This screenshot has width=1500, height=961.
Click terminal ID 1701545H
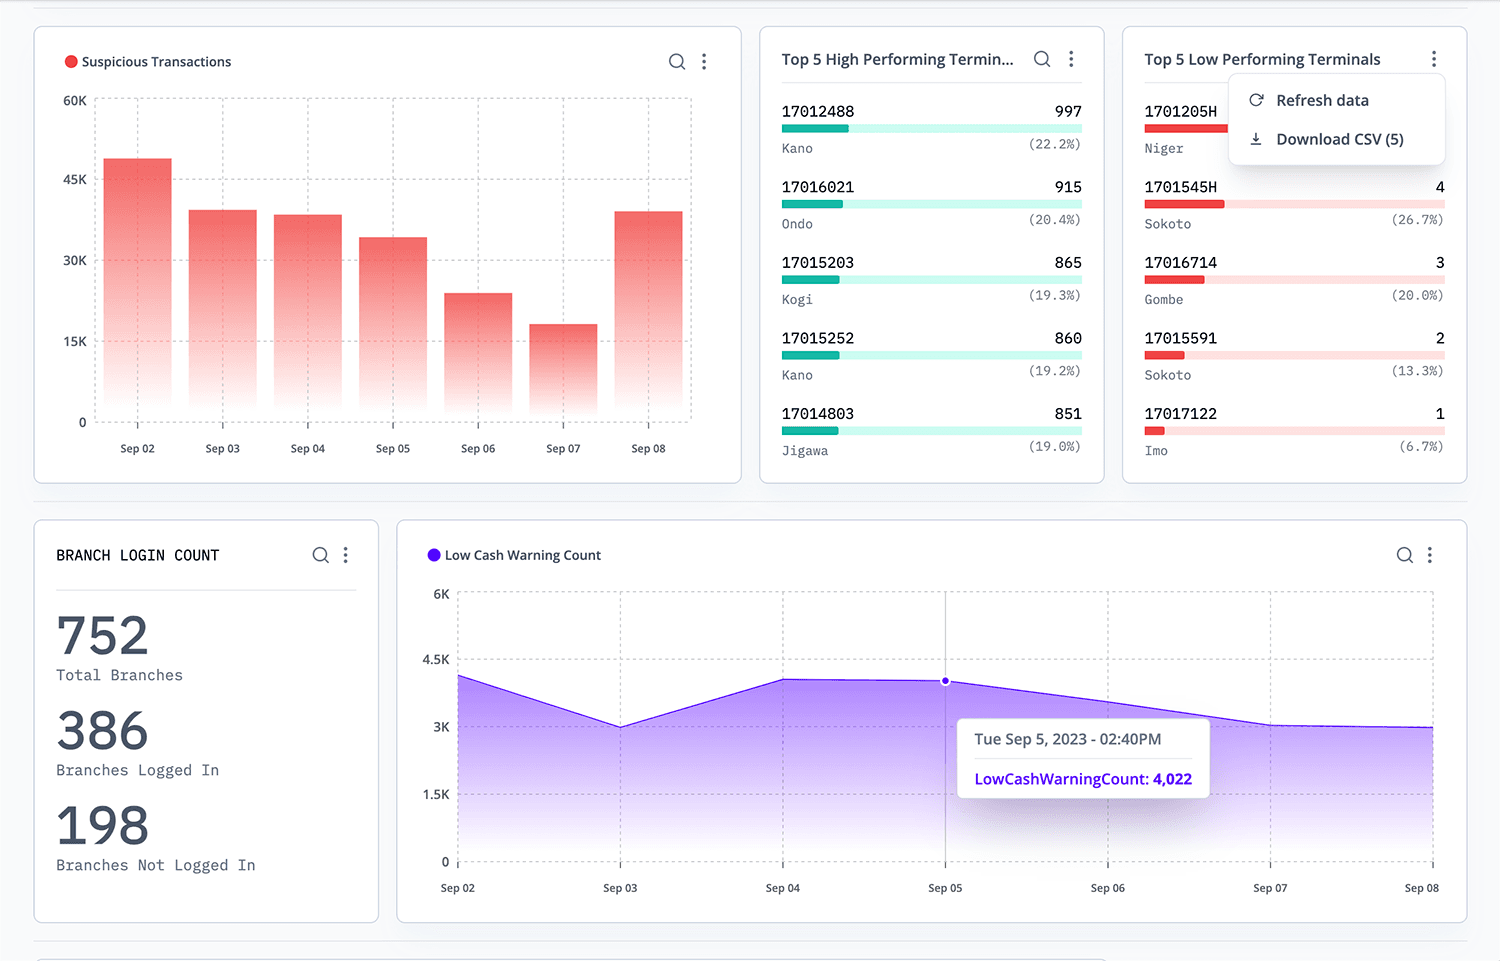(x=1181, y=187)
